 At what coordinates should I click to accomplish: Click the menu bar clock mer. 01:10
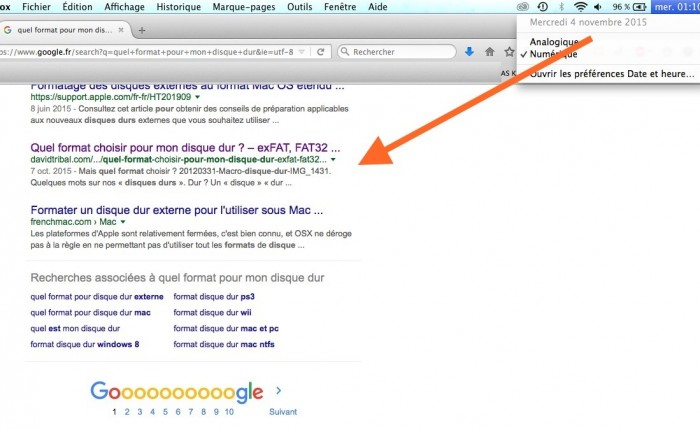click(675, 7)
